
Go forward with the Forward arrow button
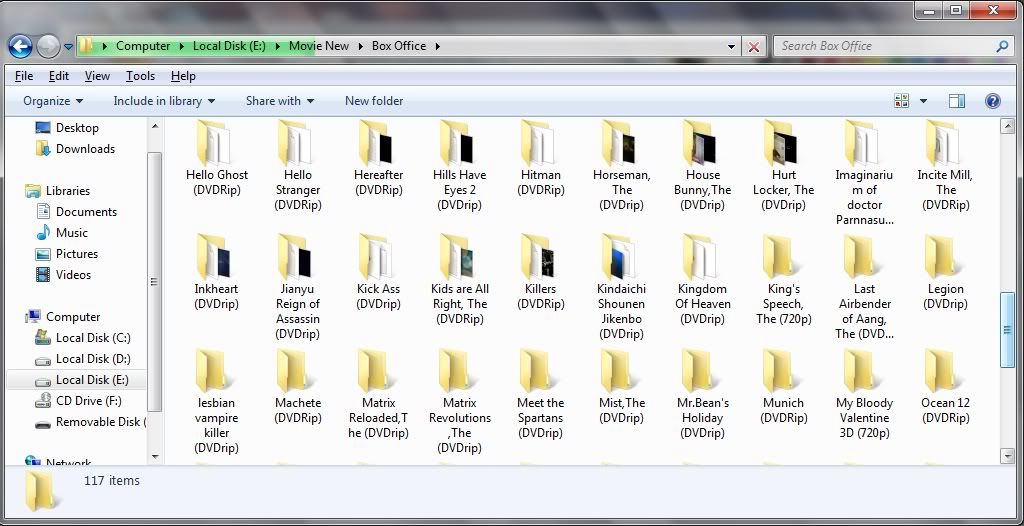pyautogui.click(x=48, y=46)
